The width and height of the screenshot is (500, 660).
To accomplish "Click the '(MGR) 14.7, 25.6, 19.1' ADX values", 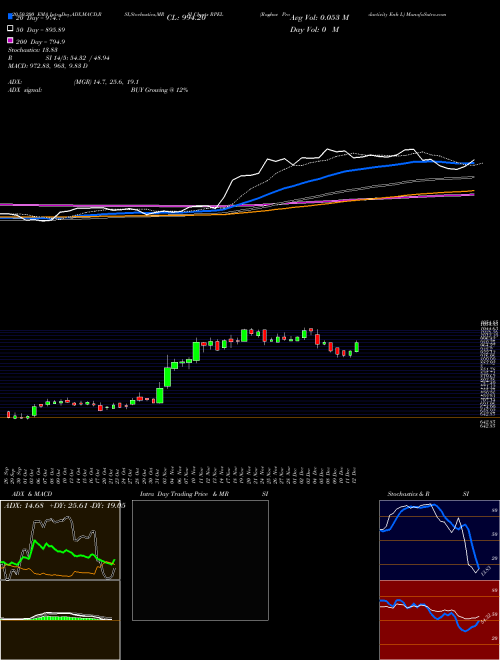I will coord(106,82).
